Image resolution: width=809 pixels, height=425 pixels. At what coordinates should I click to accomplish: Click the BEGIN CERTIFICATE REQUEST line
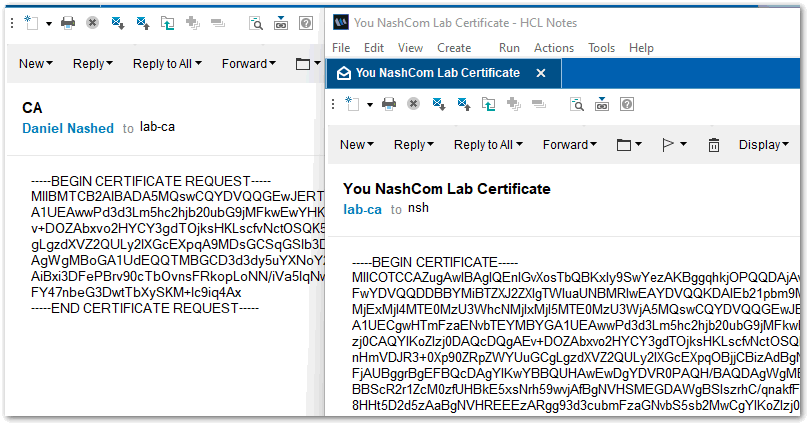(151, 181)
